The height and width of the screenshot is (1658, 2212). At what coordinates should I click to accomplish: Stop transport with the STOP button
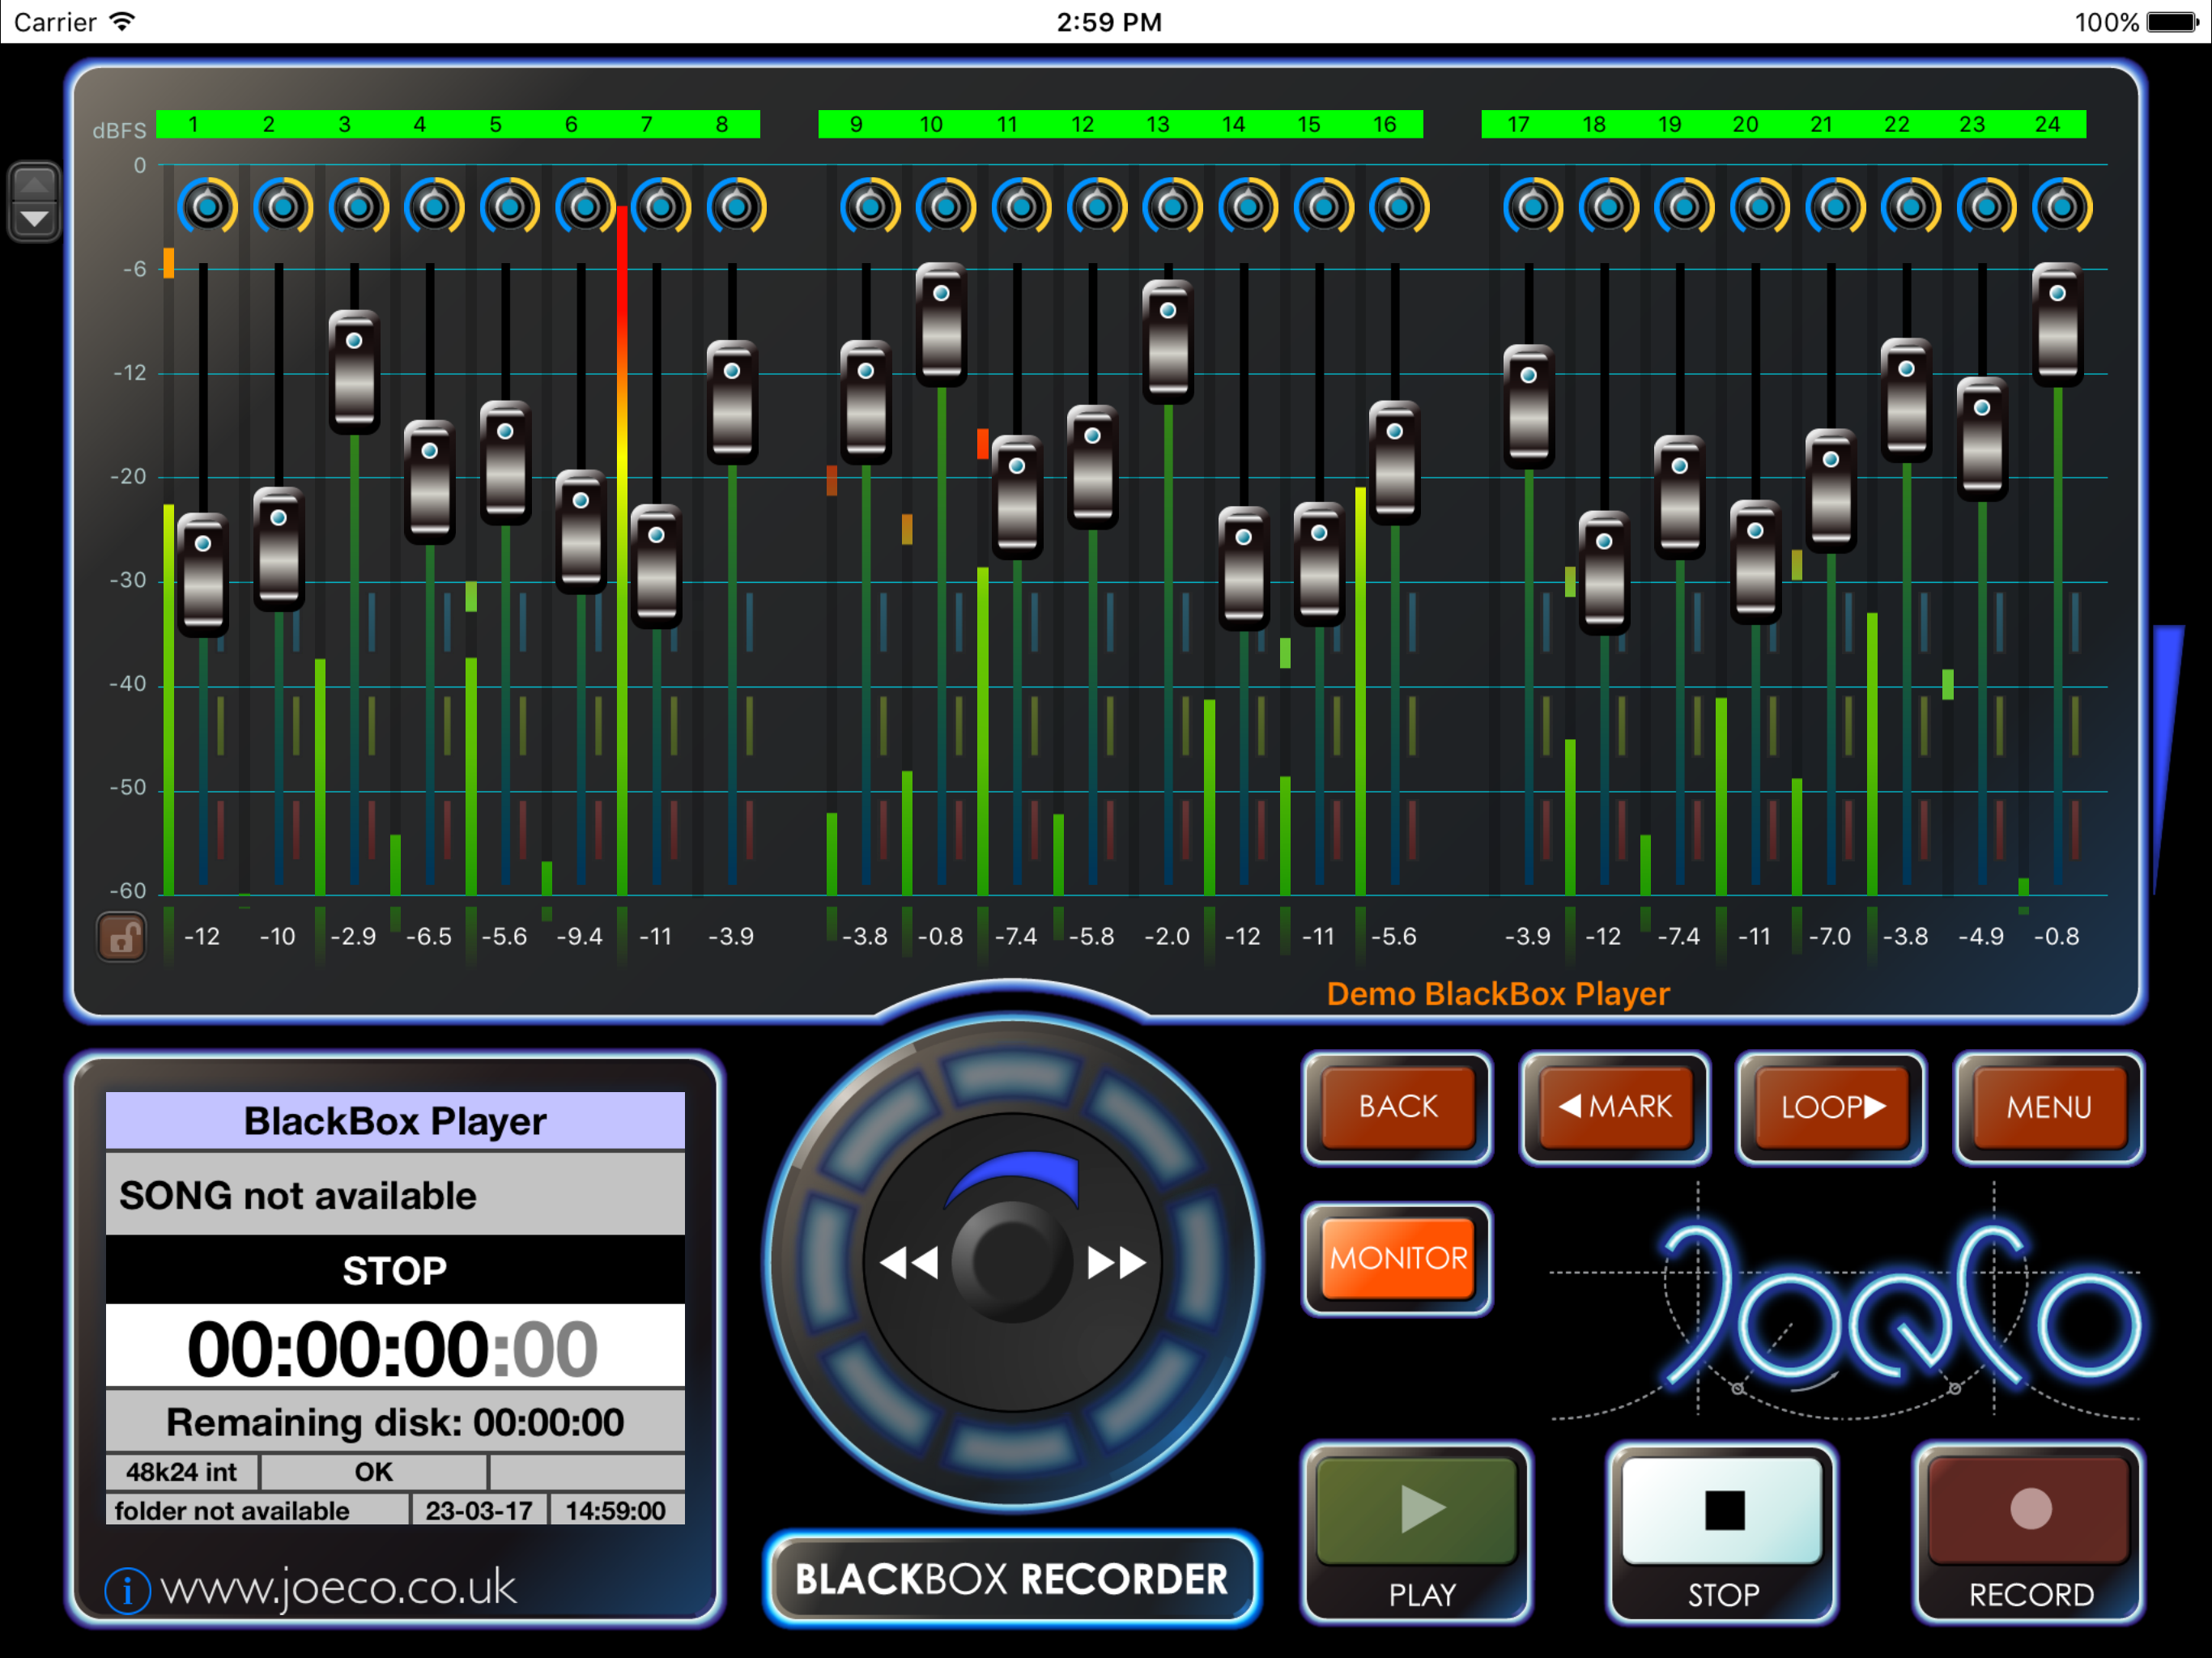click(1722, 1533)
